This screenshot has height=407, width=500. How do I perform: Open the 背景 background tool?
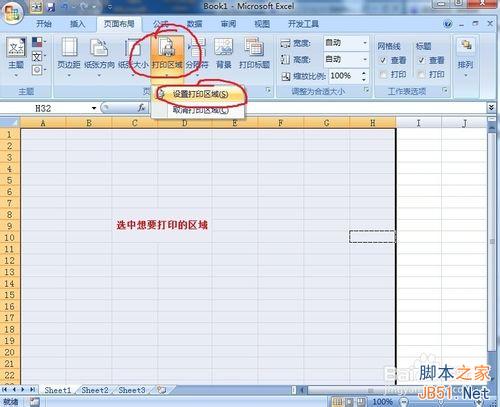coord(223,54)
